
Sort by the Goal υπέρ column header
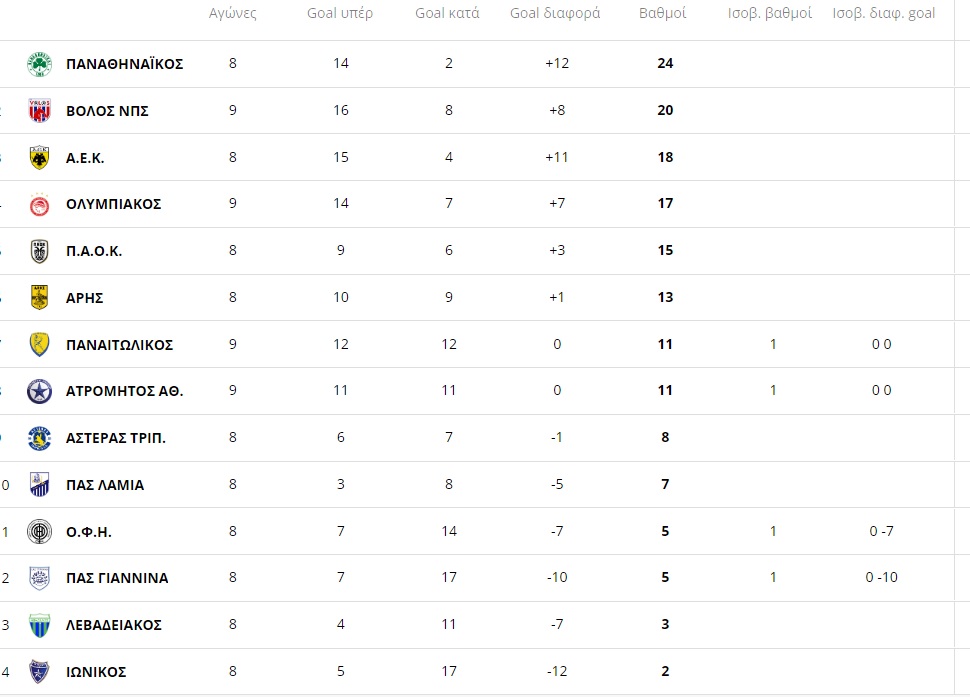tap(340, 13)
